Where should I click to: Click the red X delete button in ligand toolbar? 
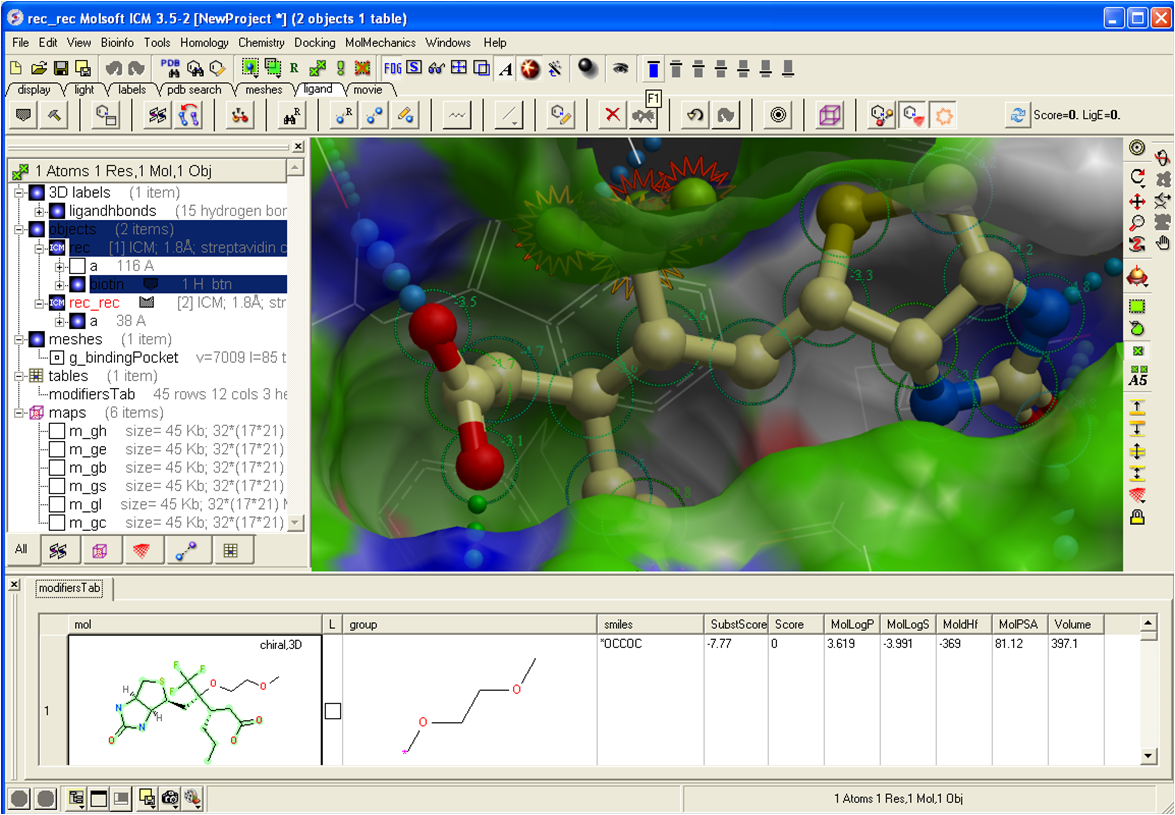coord(612,116)
